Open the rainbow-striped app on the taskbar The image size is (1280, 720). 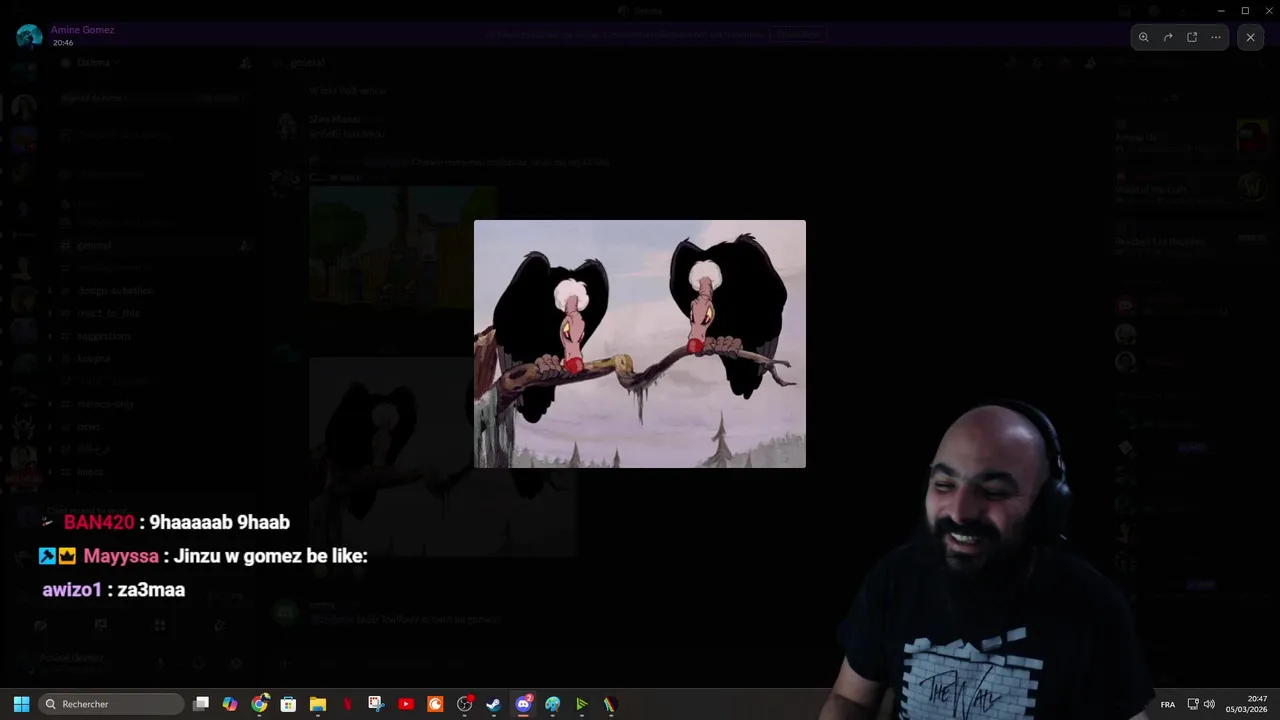tap(609, 704)
